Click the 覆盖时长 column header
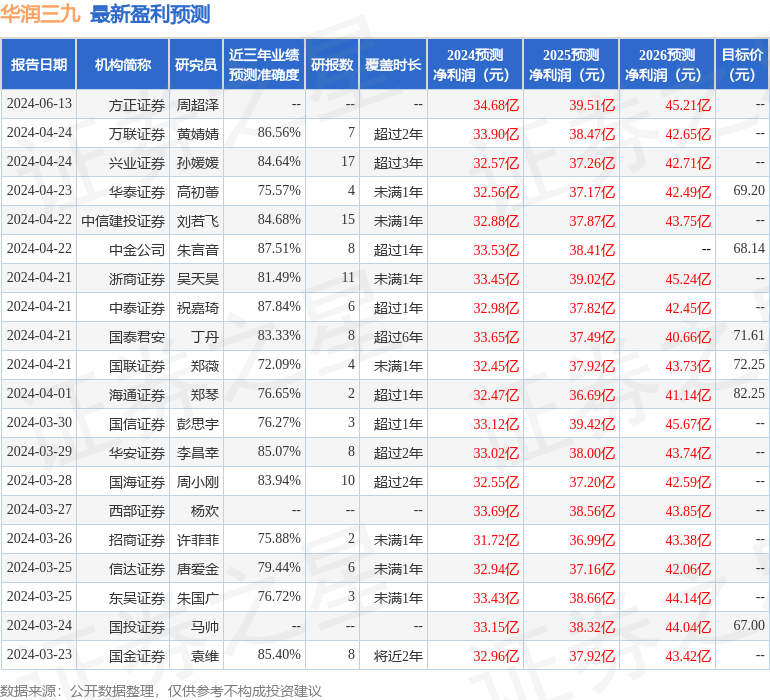Image resolution: width=770 pixels, height=700 pixels. tap(393, 64)
